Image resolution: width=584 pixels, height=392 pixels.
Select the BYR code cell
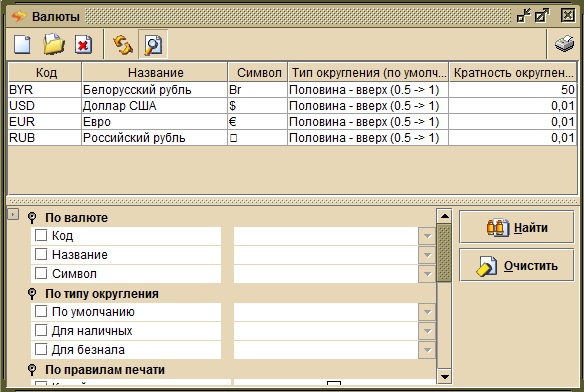tap(45, 90)
